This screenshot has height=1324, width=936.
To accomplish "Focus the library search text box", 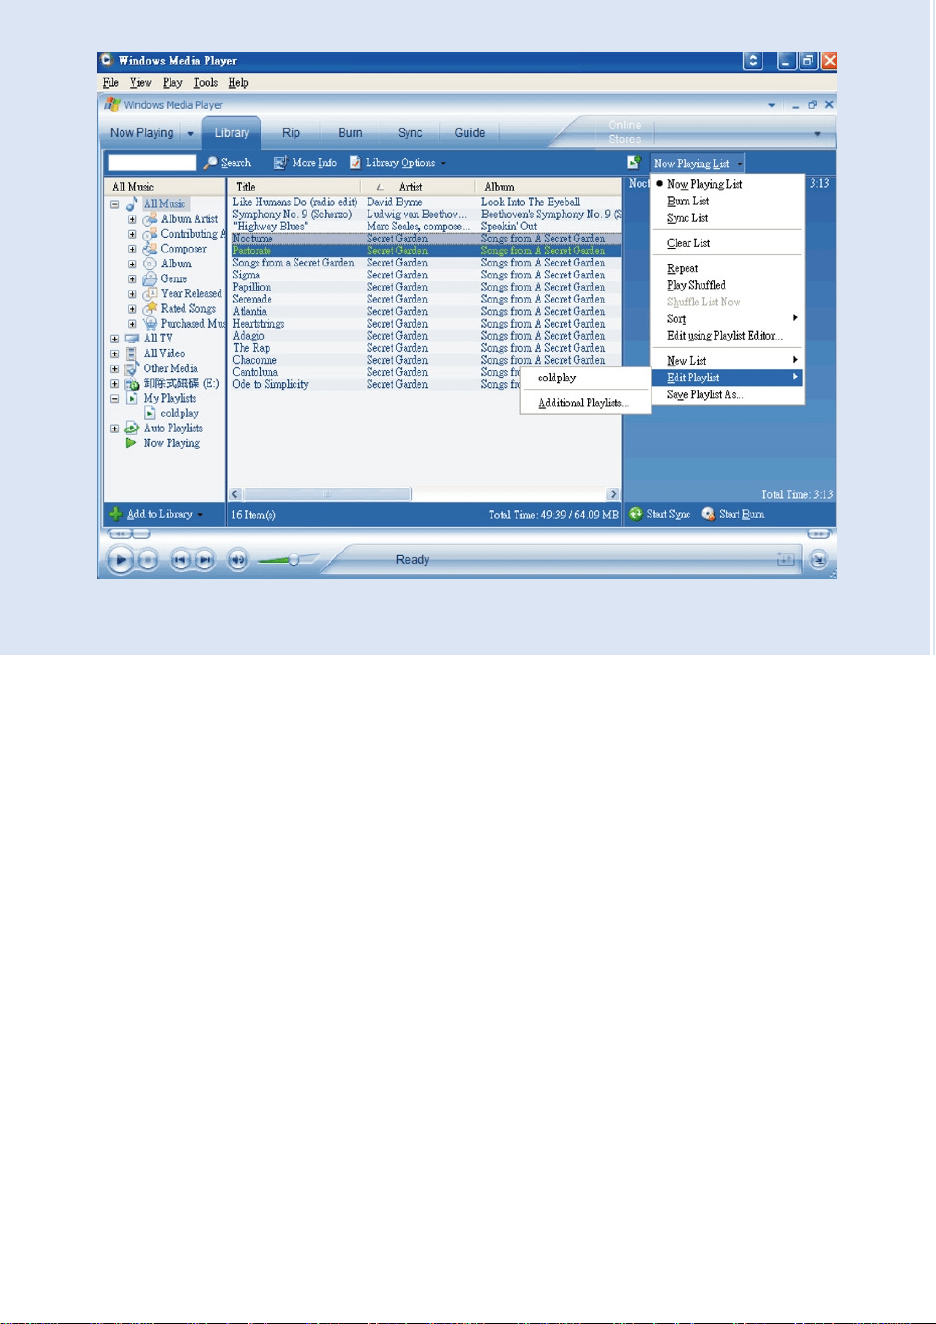I will (152, 162).
